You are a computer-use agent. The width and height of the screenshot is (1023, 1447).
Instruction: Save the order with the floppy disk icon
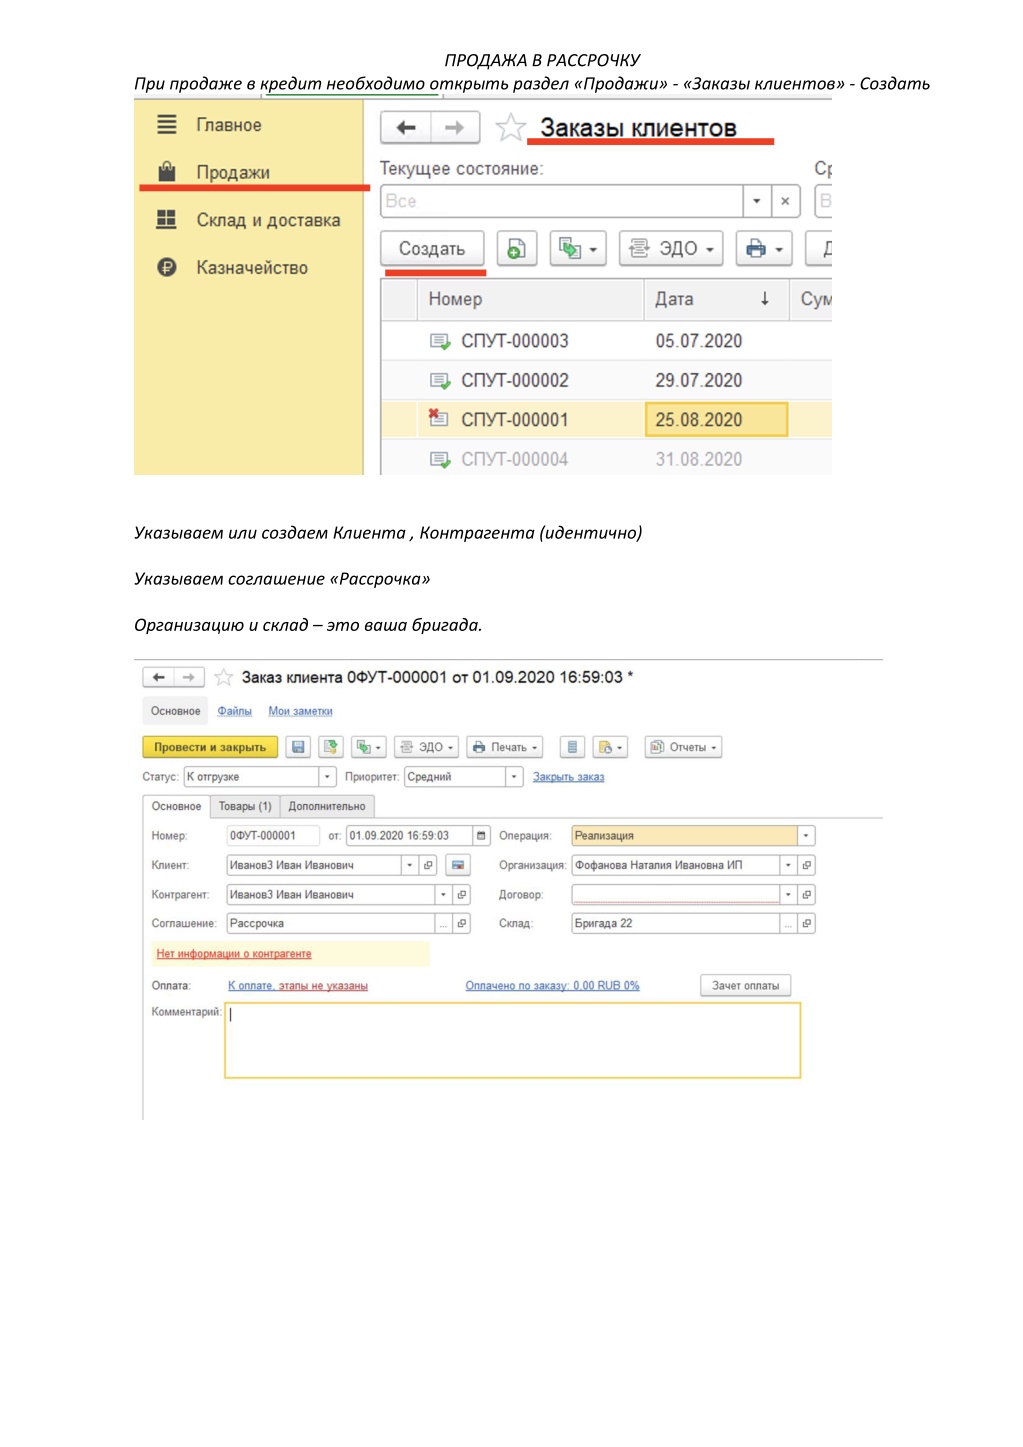click(298, 747)
